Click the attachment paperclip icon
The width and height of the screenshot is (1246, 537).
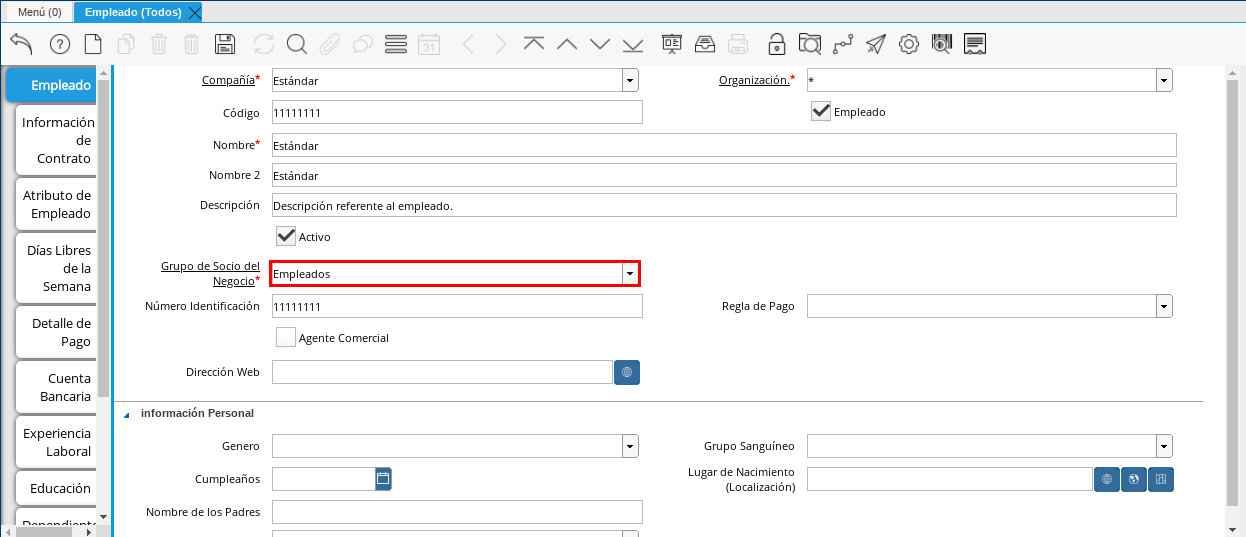(330, 44)
